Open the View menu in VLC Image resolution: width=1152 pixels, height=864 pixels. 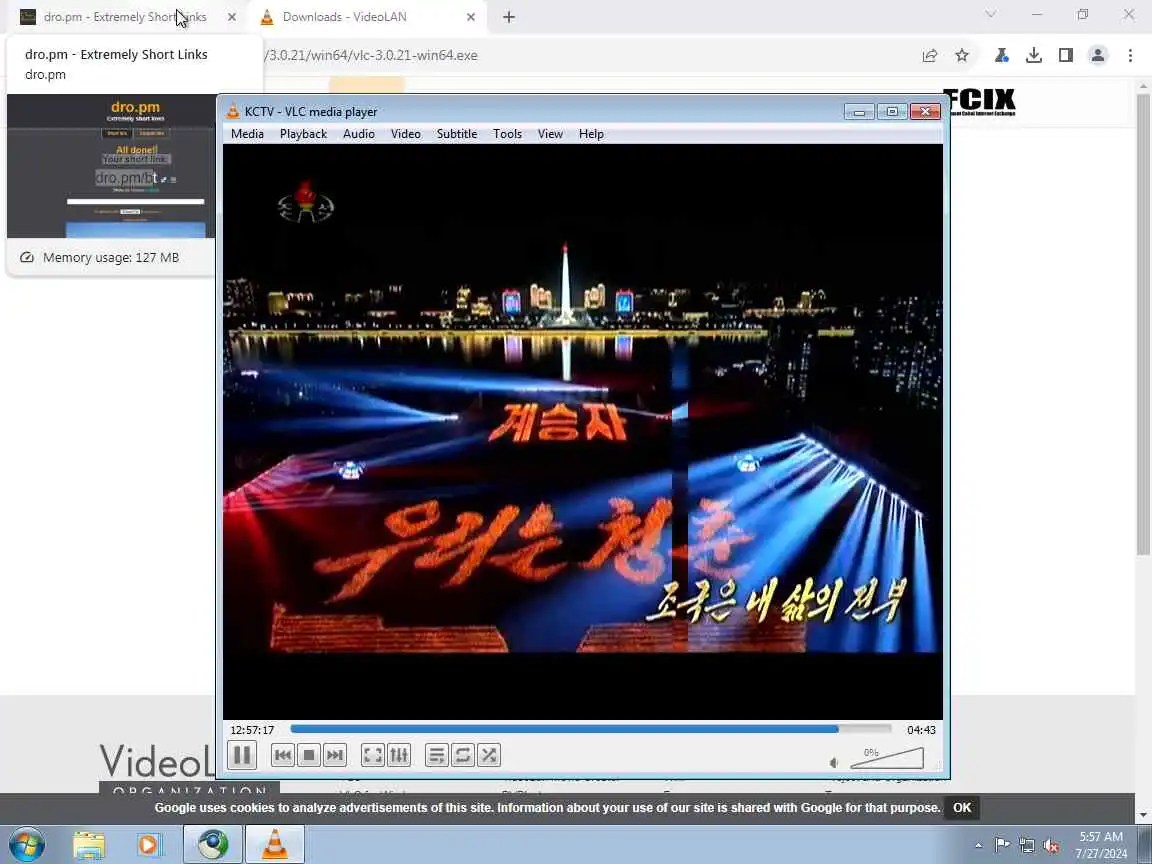(550, 134)
